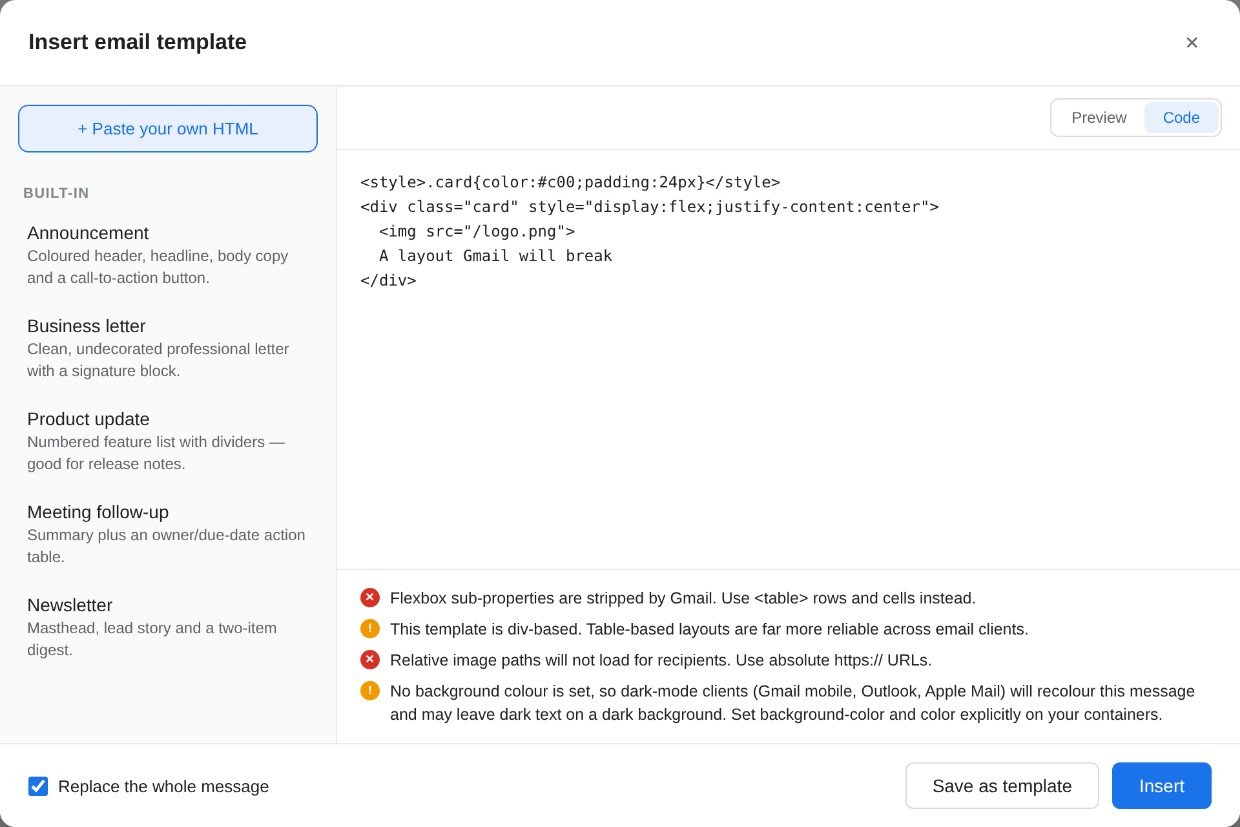This screenshot has height=827, width=1240.
Task: Click the orange warning icon beside div-based template message
Action: [370, 629]
